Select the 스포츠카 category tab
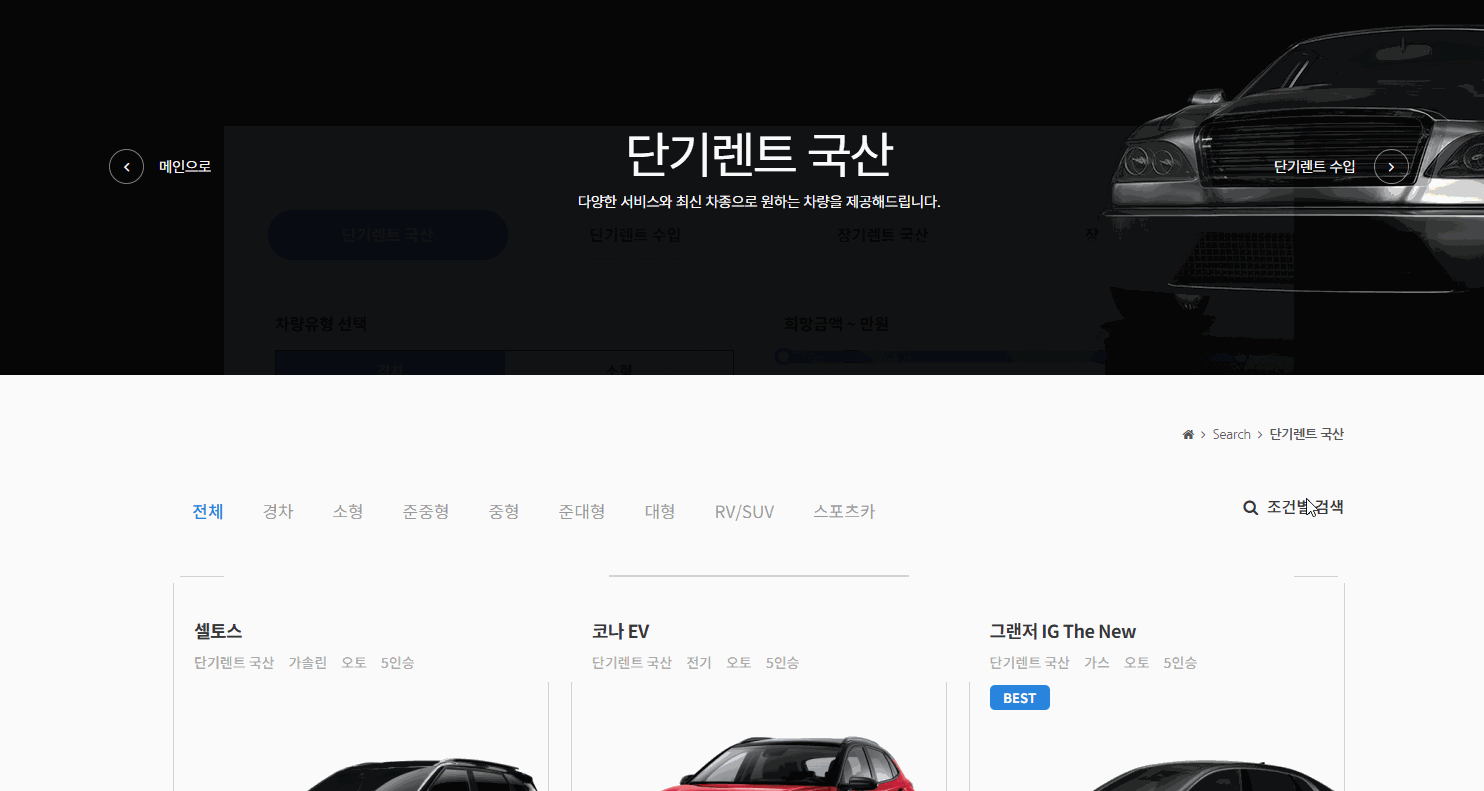The image size is (1484, 791). 844,512
